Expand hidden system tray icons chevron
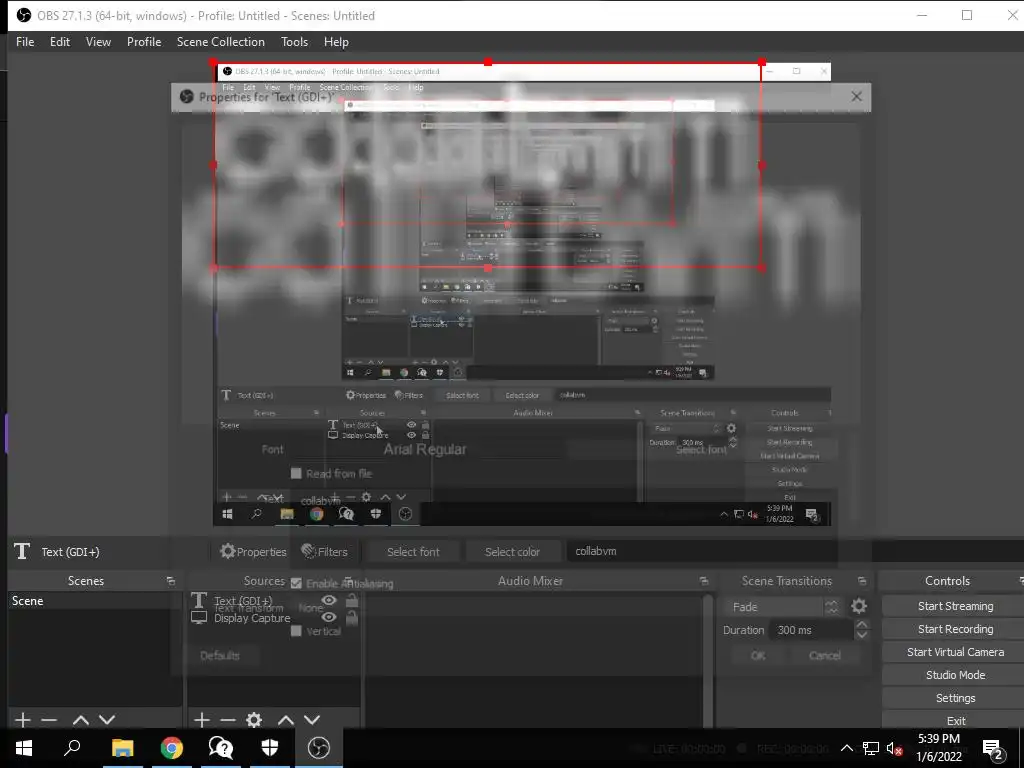The image size is (1024, 768). click(846, 748)
